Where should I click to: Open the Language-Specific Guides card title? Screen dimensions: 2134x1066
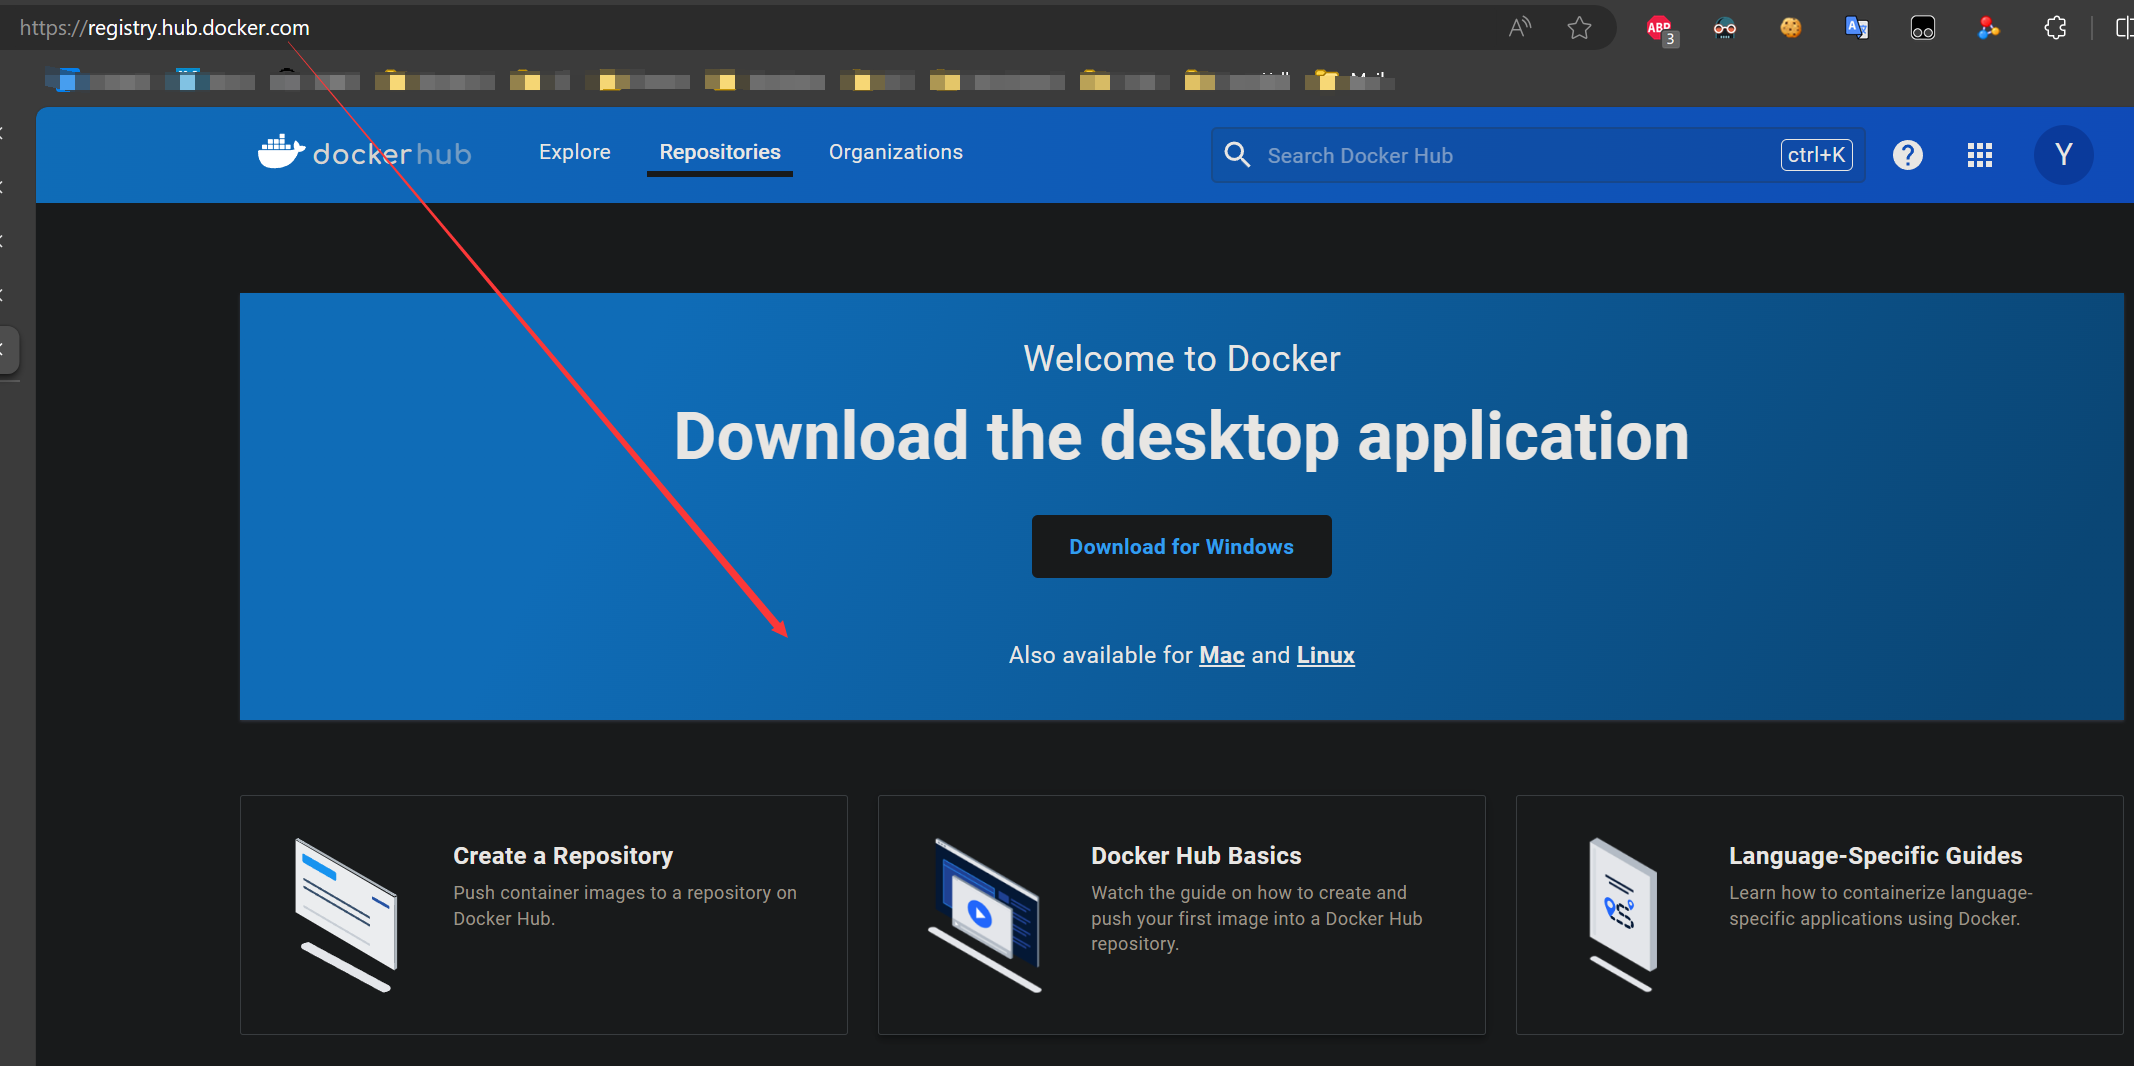[x=1875, y=856]
